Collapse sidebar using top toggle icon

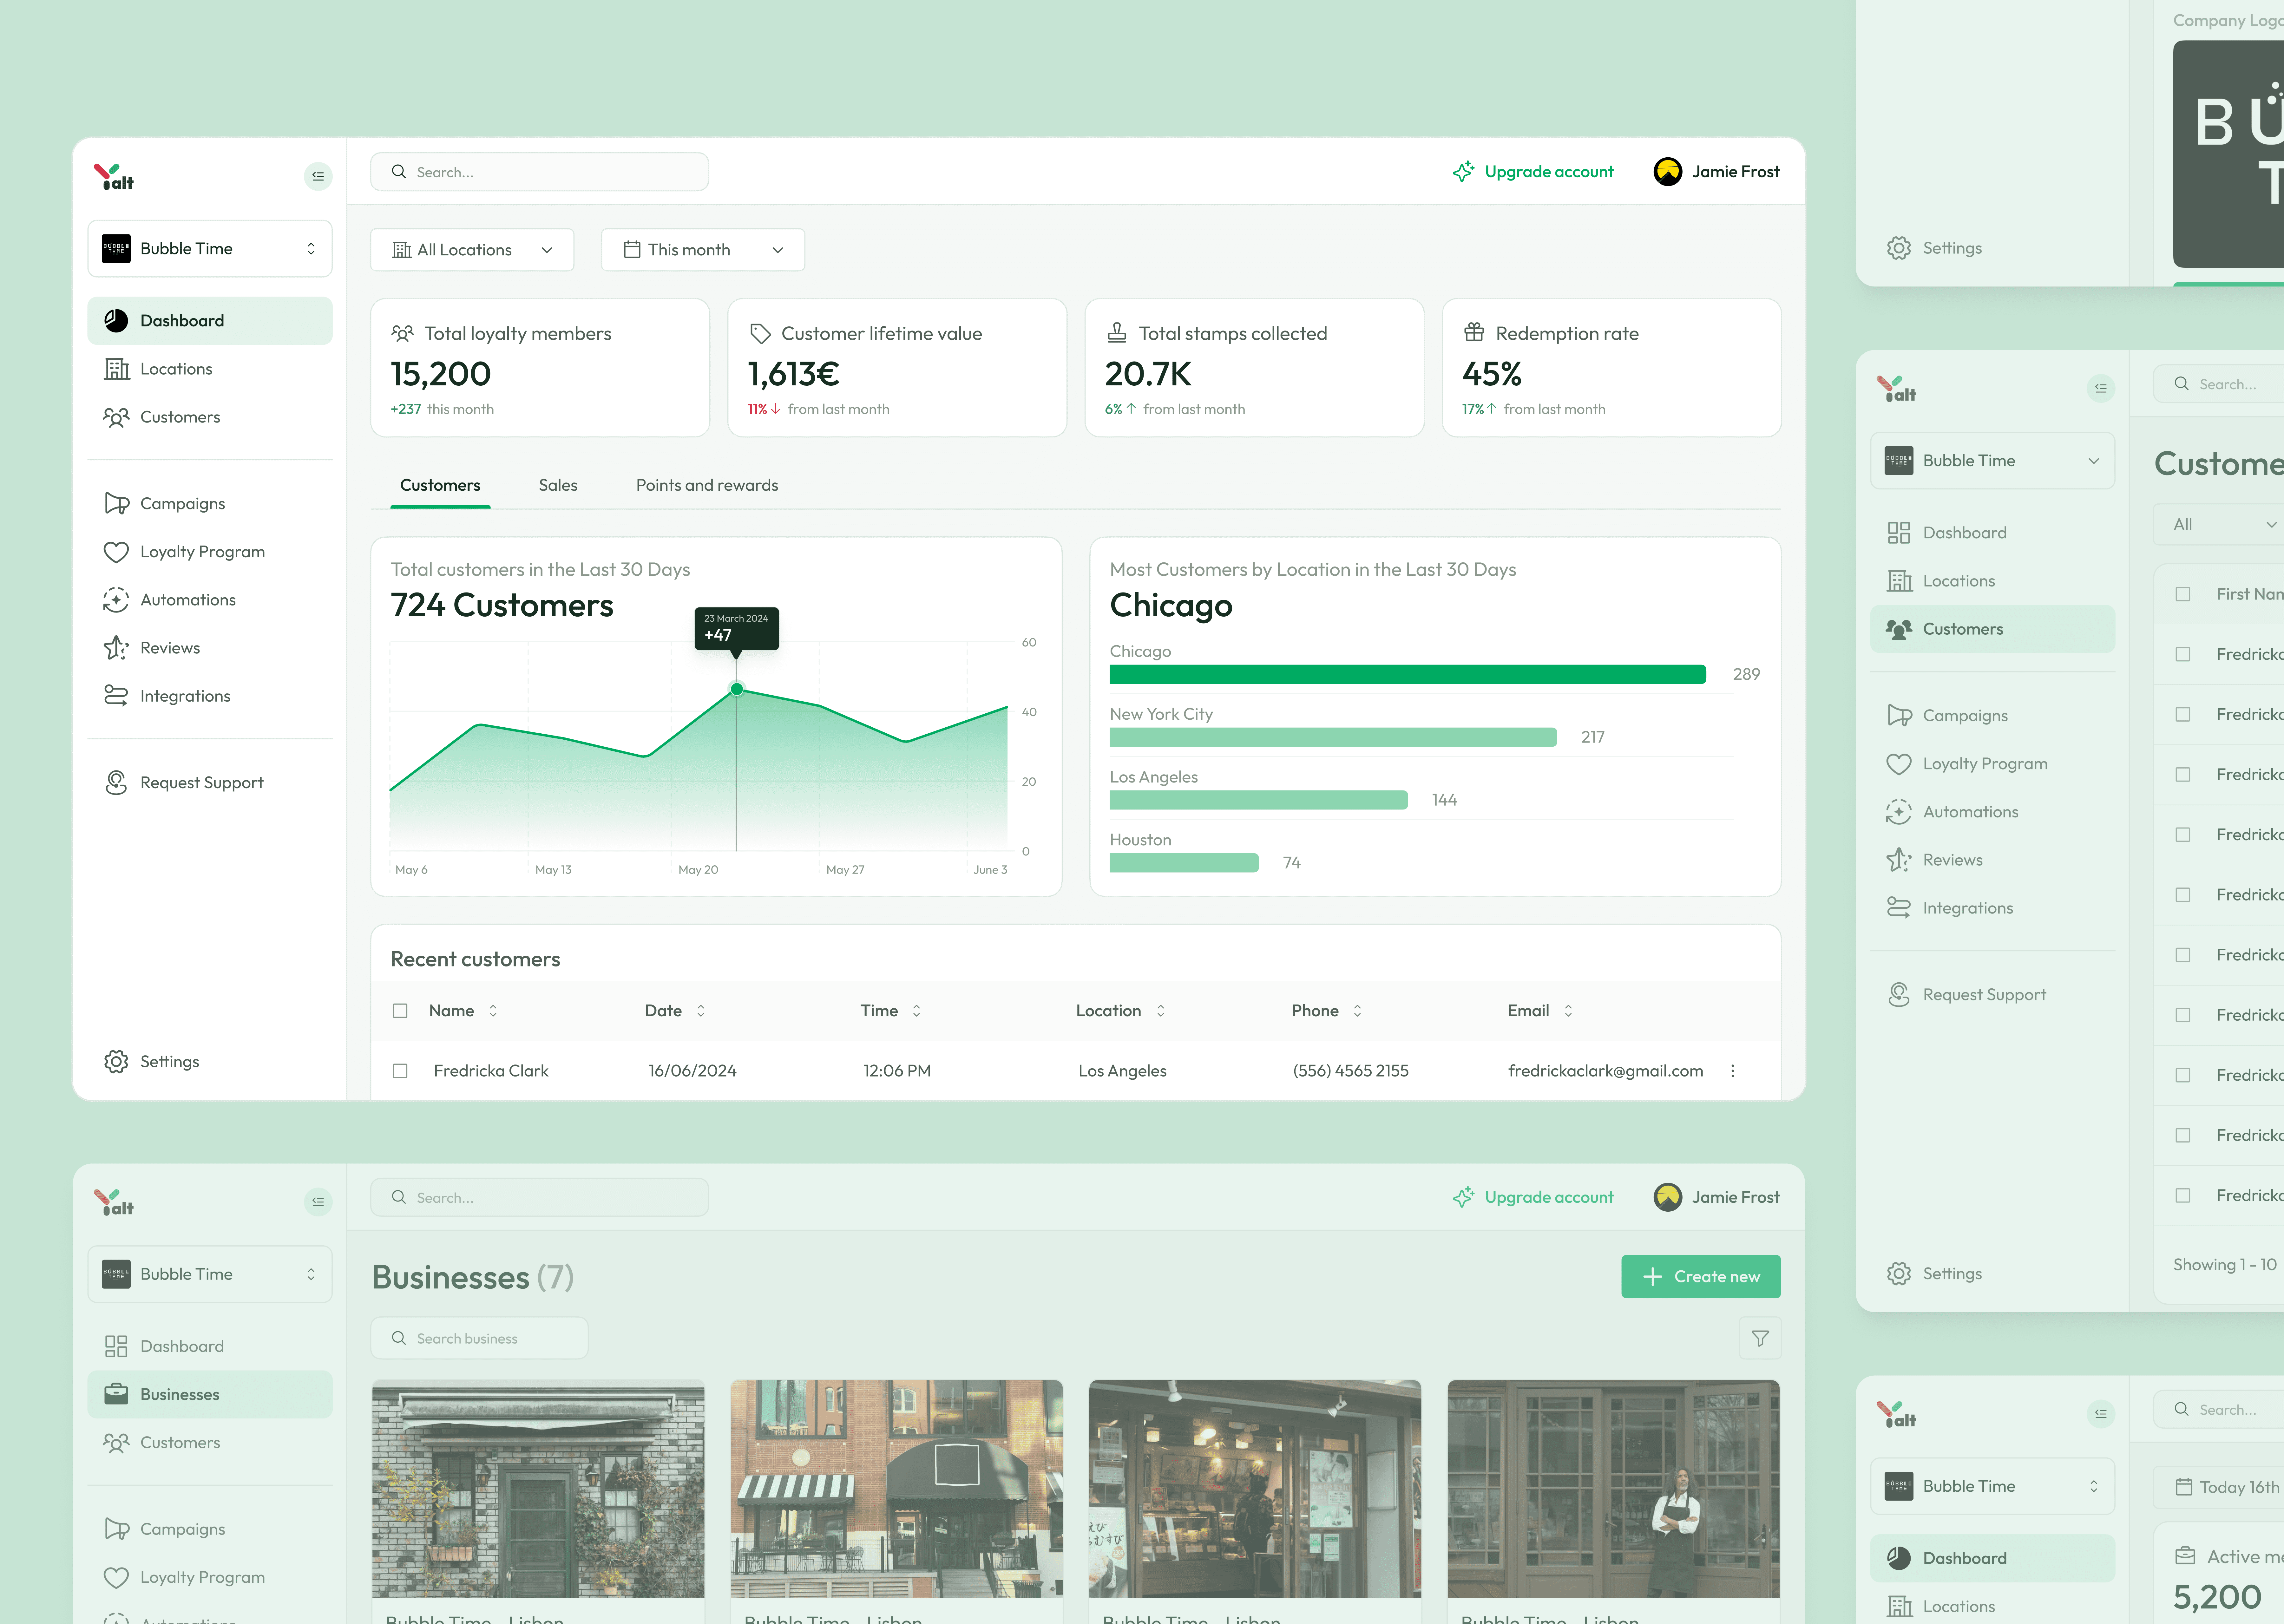coord(318,176)
